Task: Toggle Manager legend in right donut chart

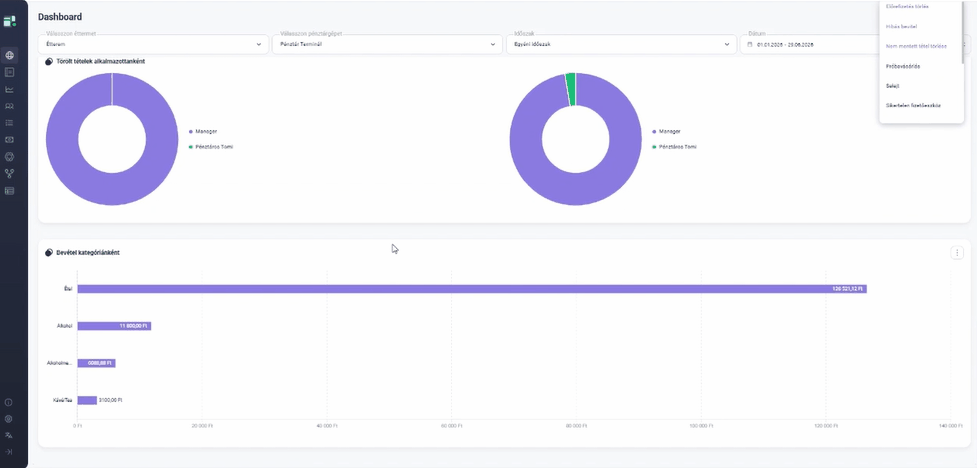Action: 666,131
